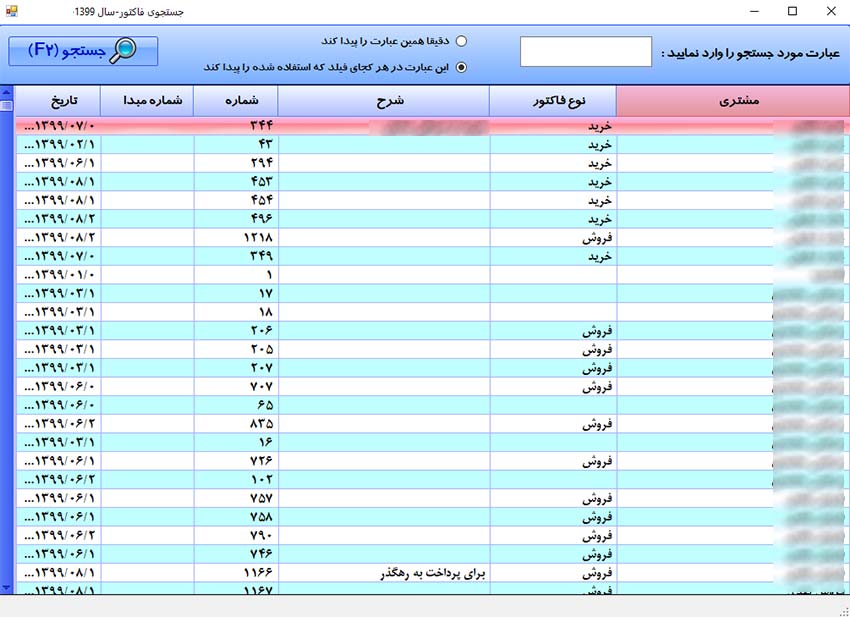This screenshot has height=617, width=850.
Task: Click scroll-down arrow of the left scrollbar
Action: pos(7,588)
